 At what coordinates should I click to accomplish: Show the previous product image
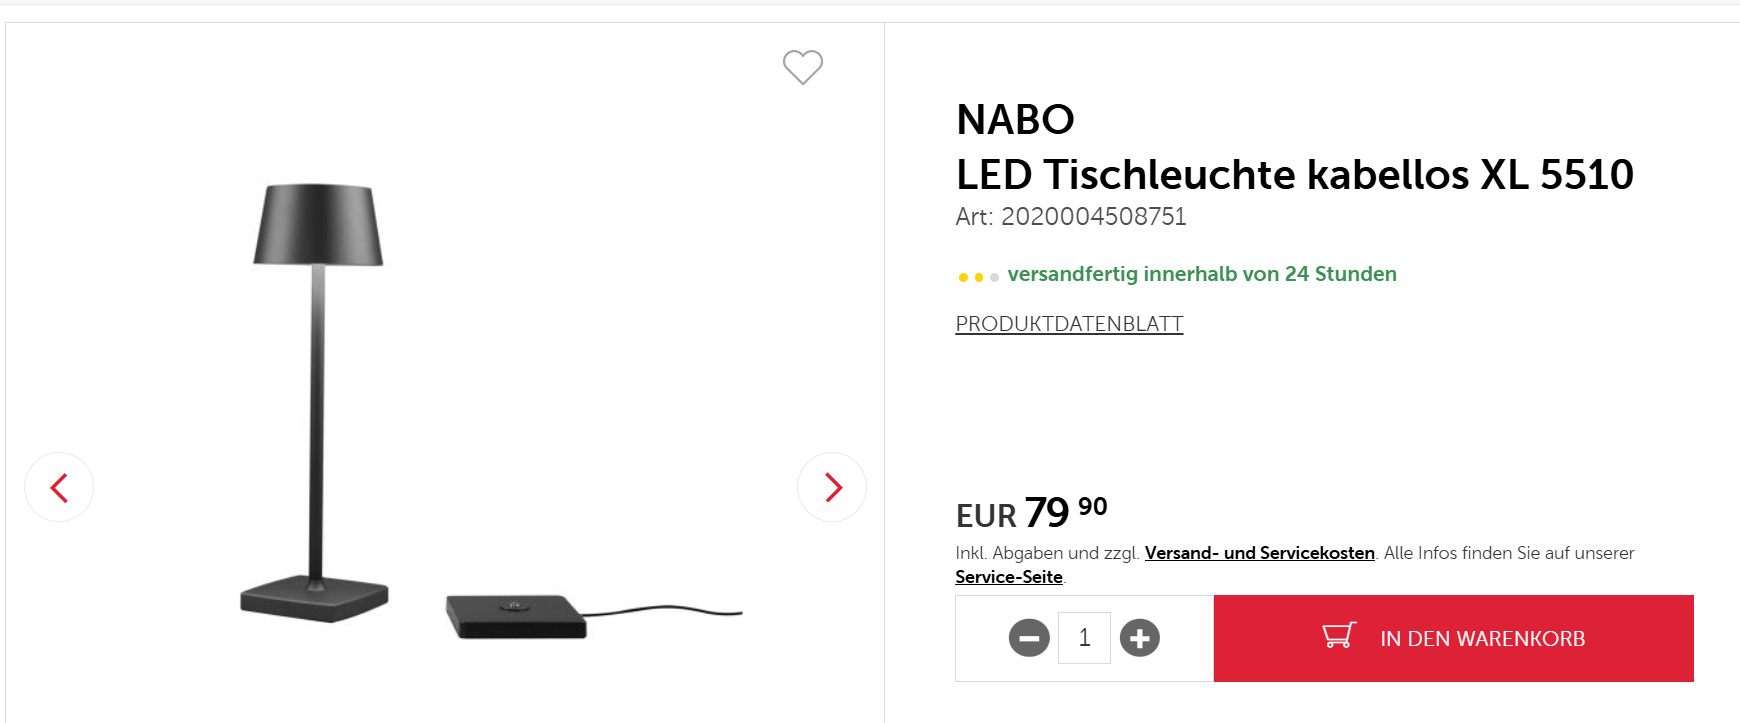[59, 487]
